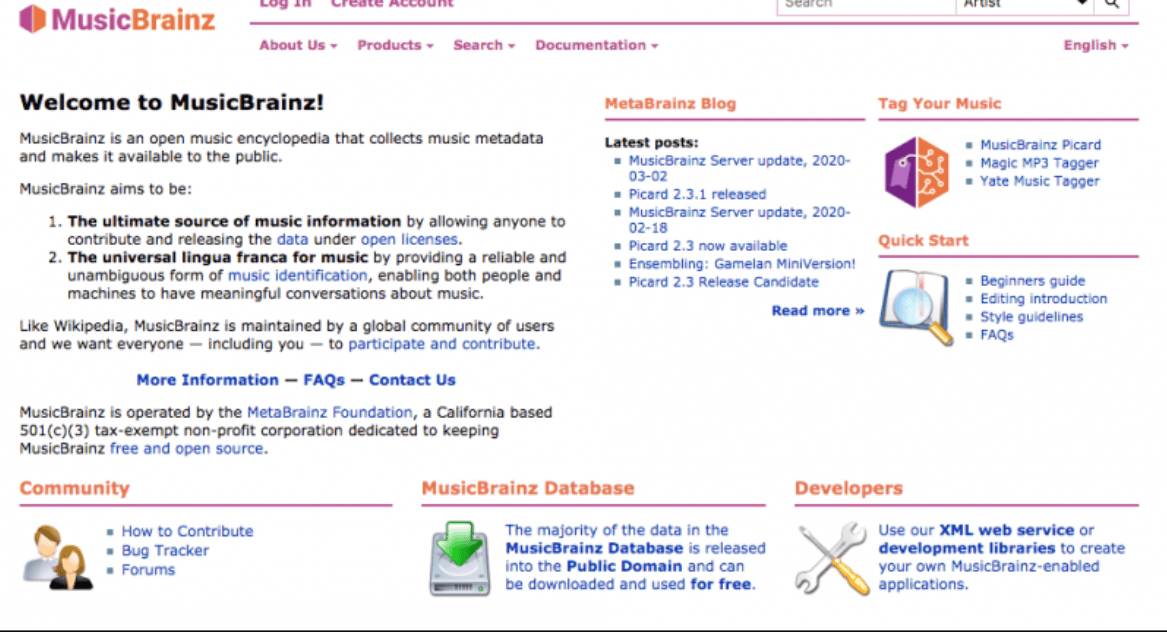The height and width of the screenshot is (632, 1167).
Task: Focus the Search input field
Action: click(866, 4)
